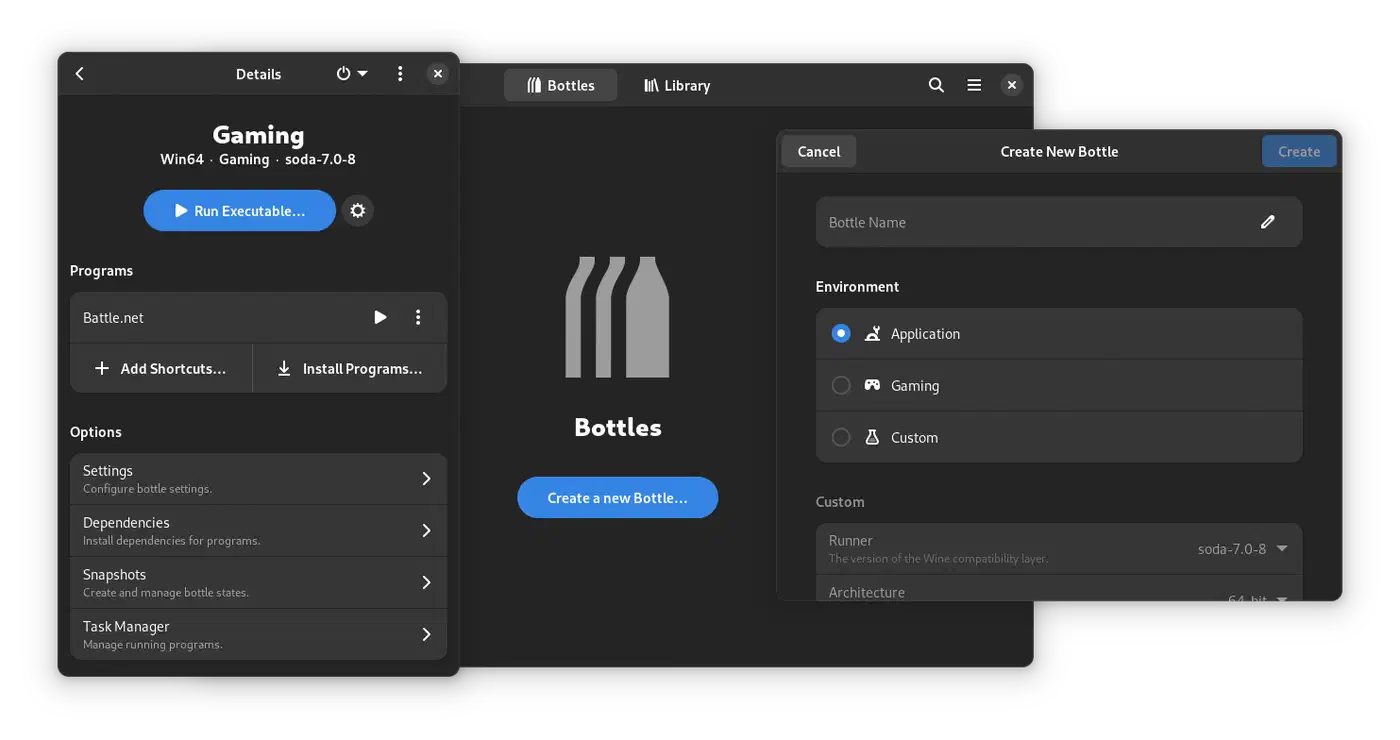Open the Snapshots option row

coord(258,583)
